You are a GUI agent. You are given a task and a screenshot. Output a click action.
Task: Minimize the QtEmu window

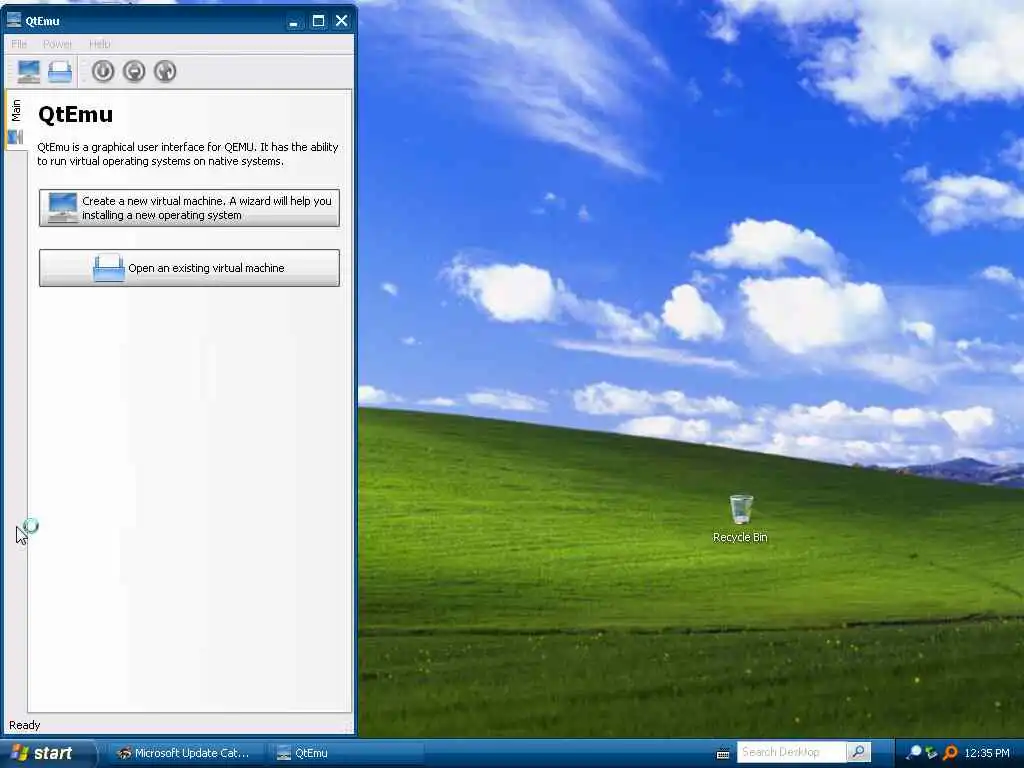tap(294, 21)
